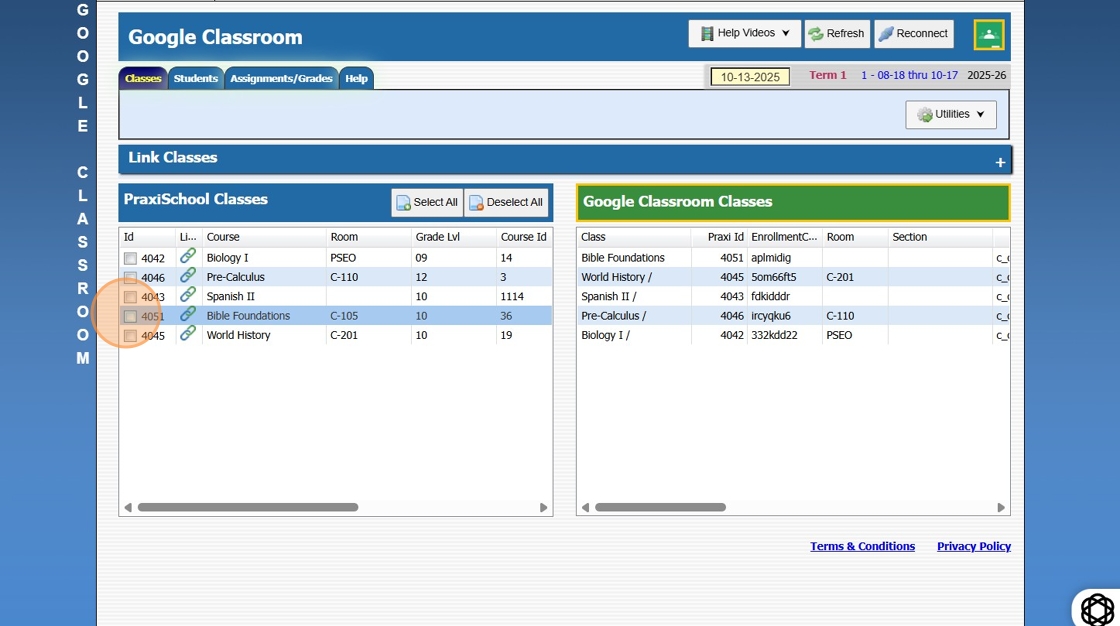Click link icon for Pre-Calculus row

point(188,275)
